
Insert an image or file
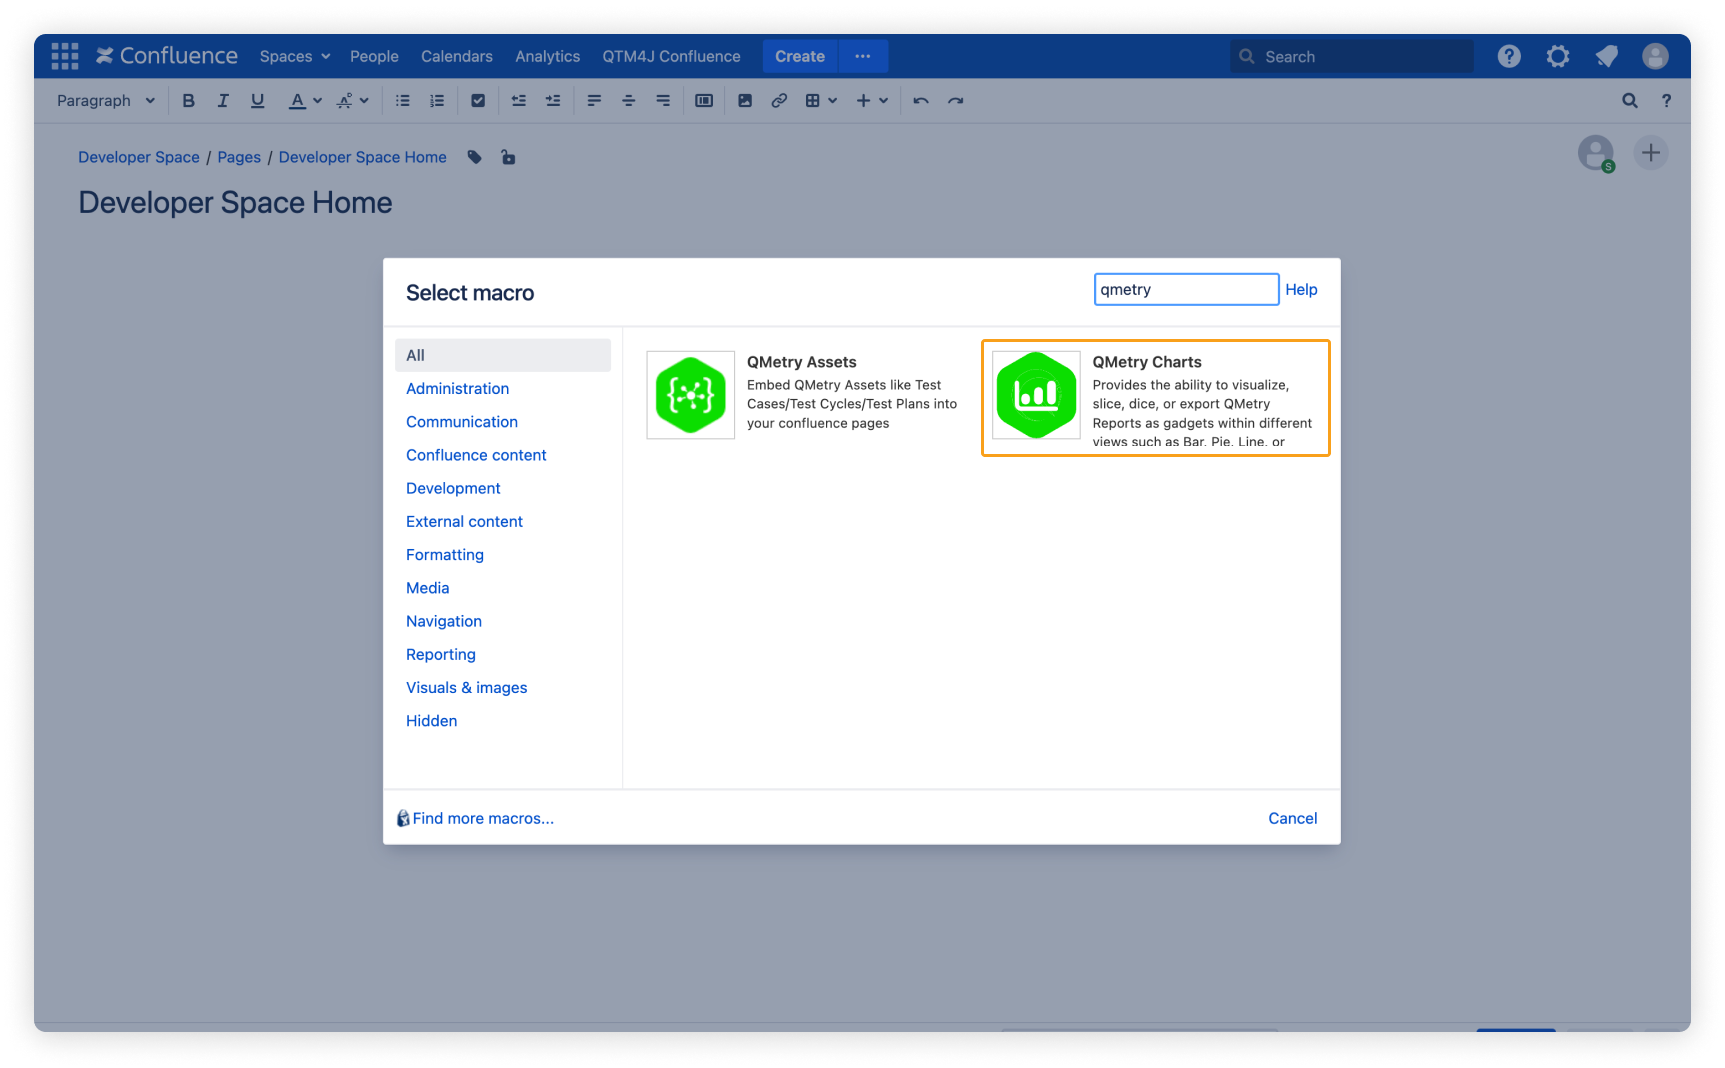[745, 100]
